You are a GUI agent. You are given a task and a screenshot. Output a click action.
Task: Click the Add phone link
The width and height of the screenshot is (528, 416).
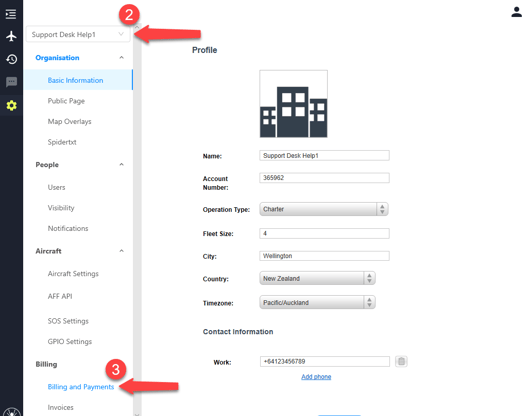pos(316,377)
